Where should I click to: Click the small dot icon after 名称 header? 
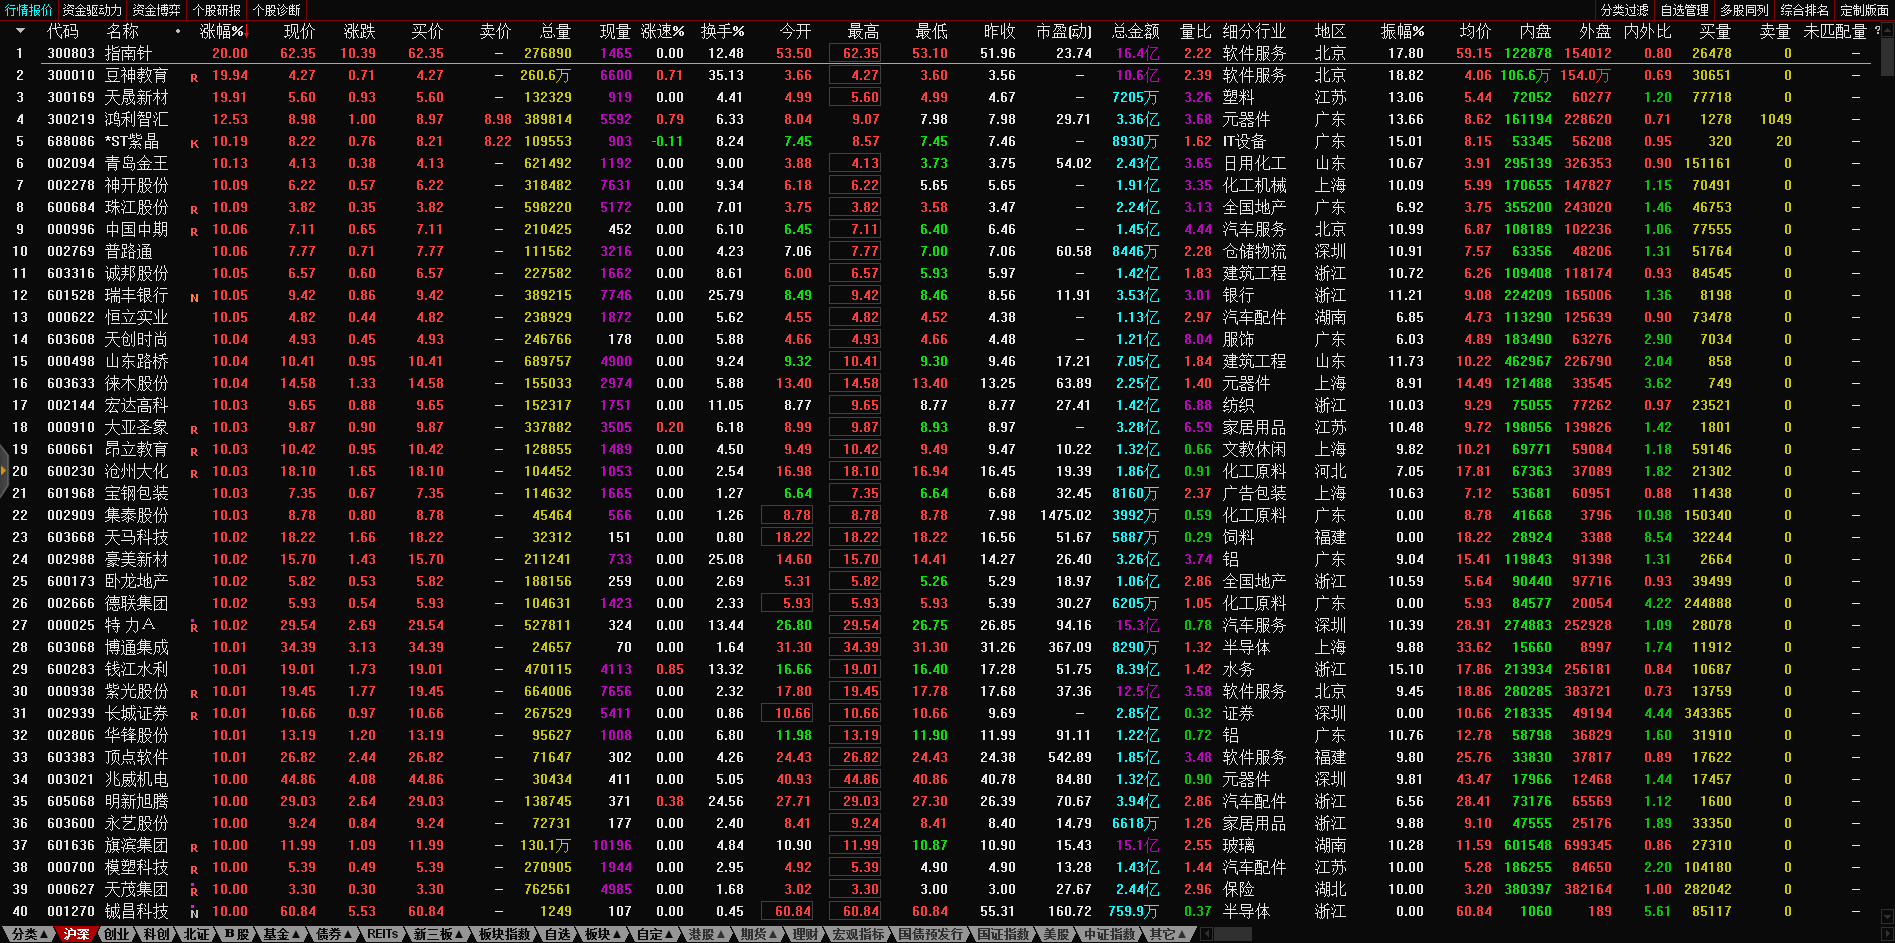pyautogui.click(x=178, y=31)
